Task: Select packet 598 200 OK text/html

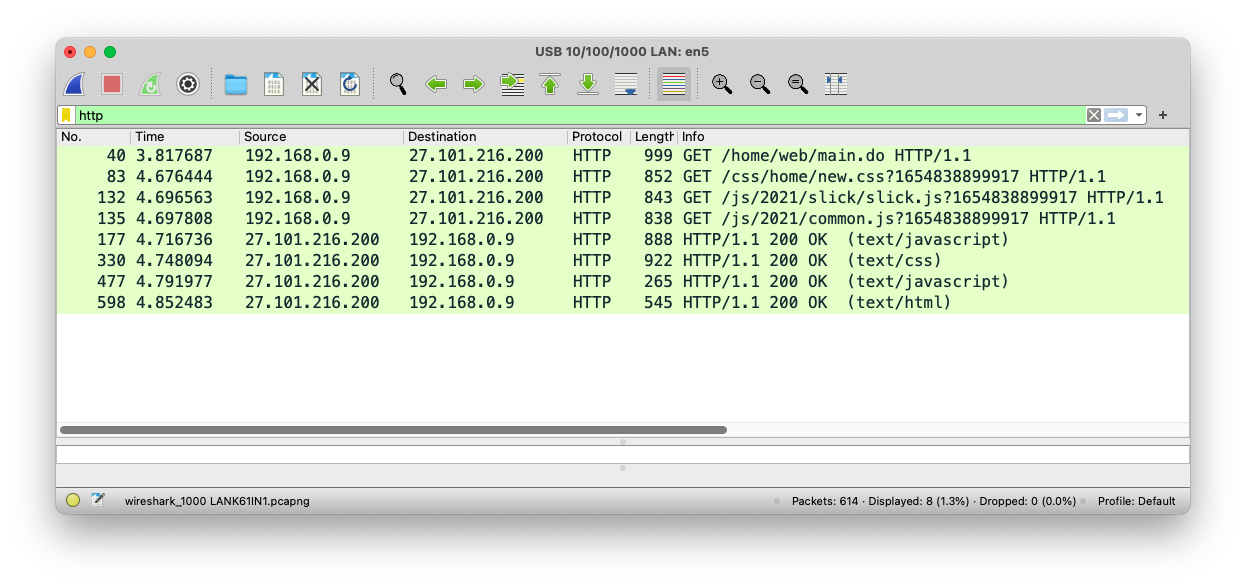Action: click(x=623, y=303)
